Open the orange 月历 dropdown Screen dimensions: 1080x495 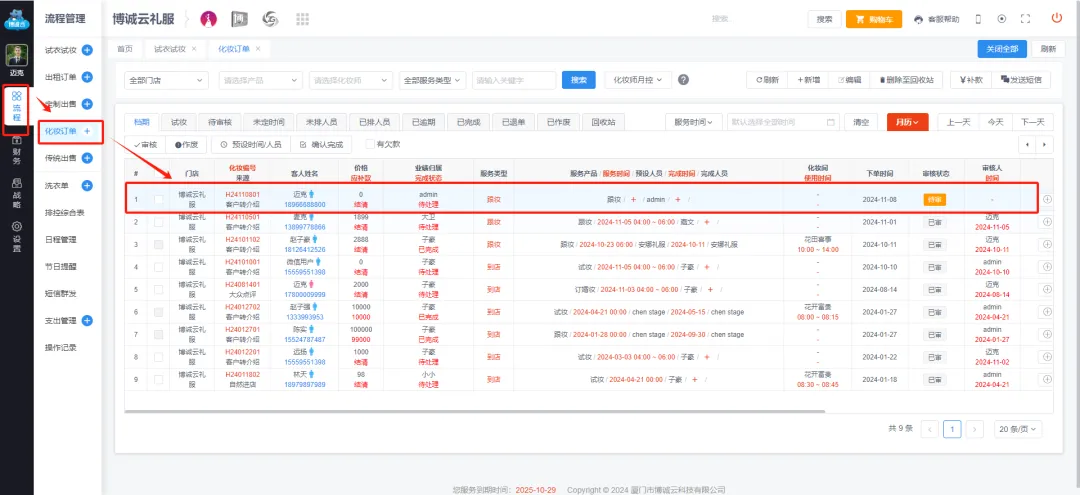click(907, 122)
